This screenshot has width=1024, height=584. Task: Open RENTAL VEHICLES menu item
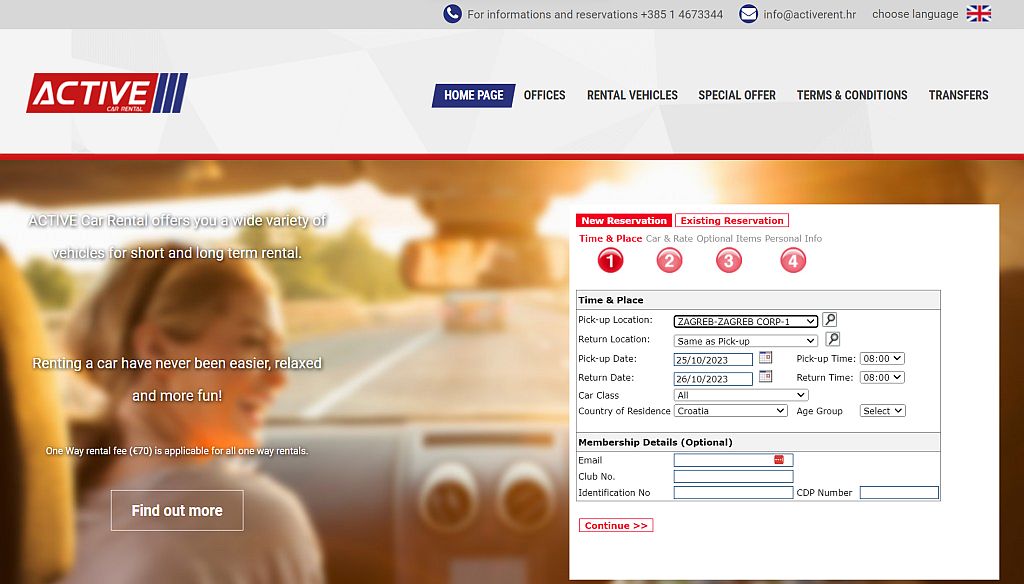(632, 95)
